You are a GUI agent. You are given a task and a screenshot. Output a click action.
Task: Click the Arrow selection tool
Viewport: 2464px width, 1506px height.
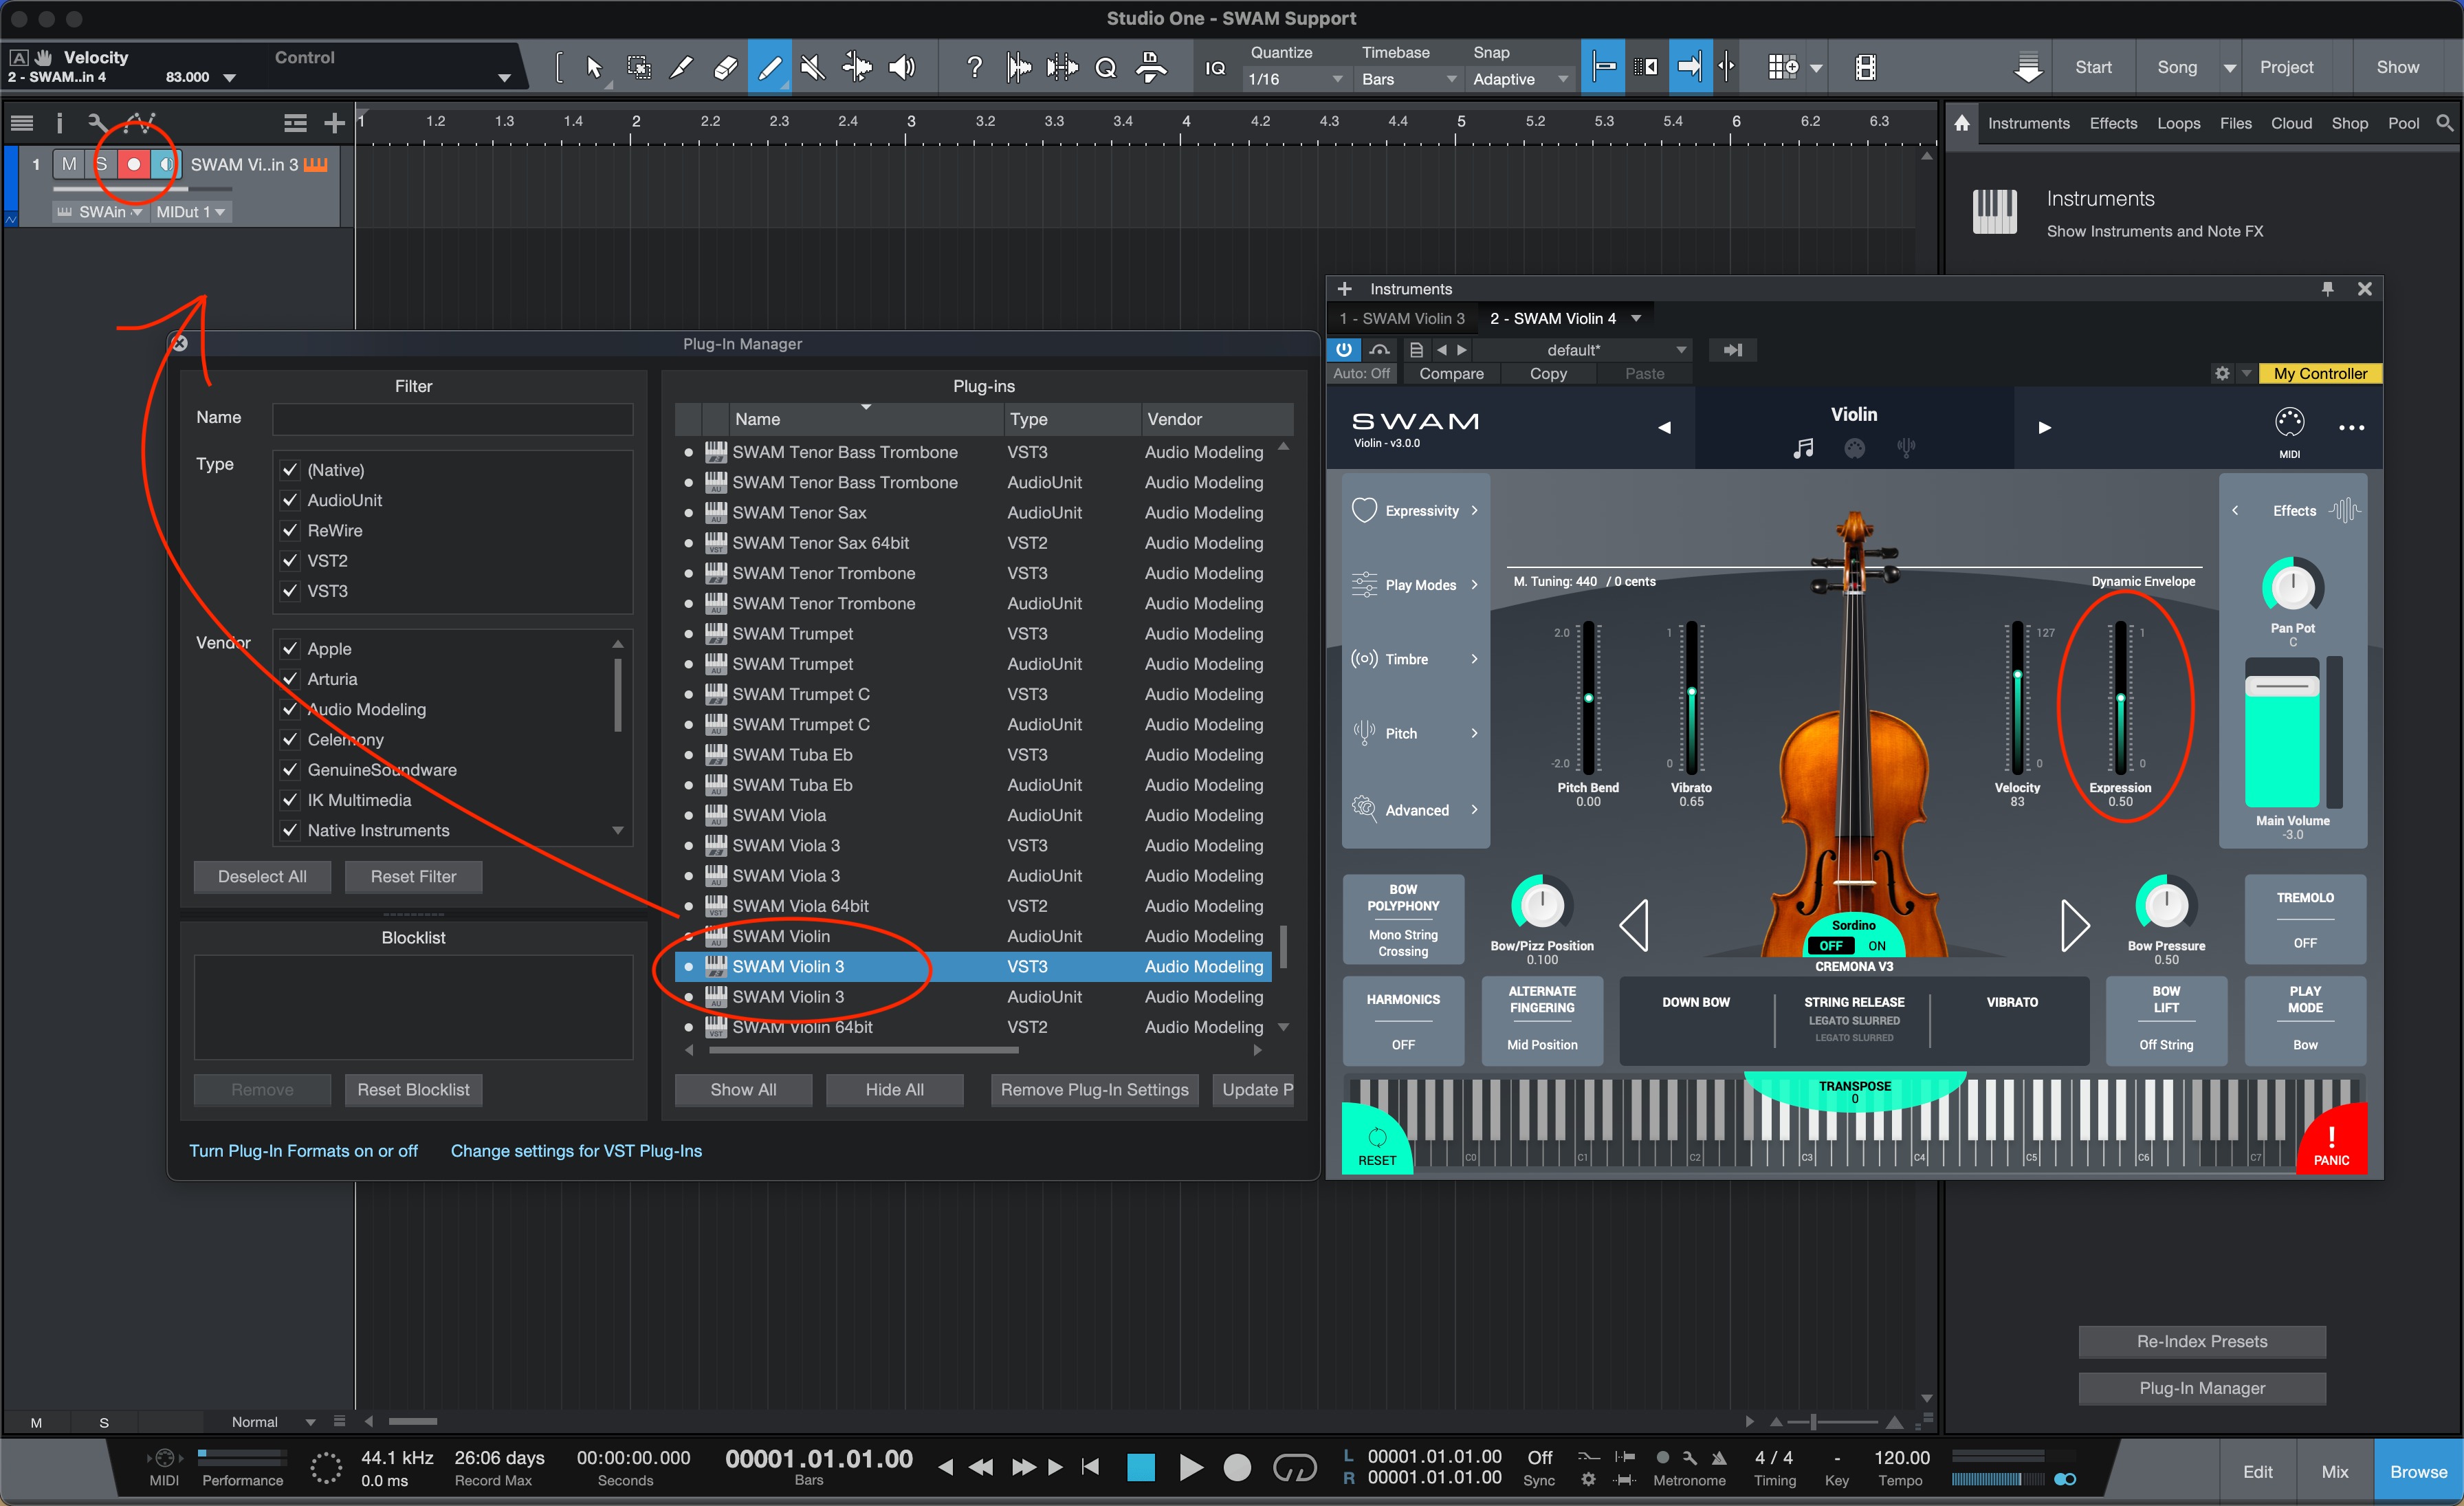click(x=594, y=67)
